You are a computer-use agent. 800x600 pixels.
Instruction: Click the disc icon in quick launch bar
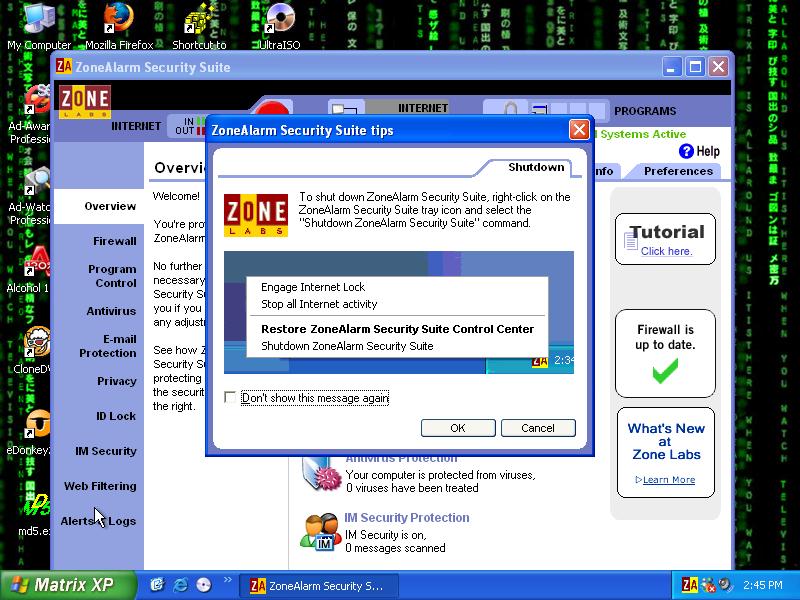click(203, 585)
